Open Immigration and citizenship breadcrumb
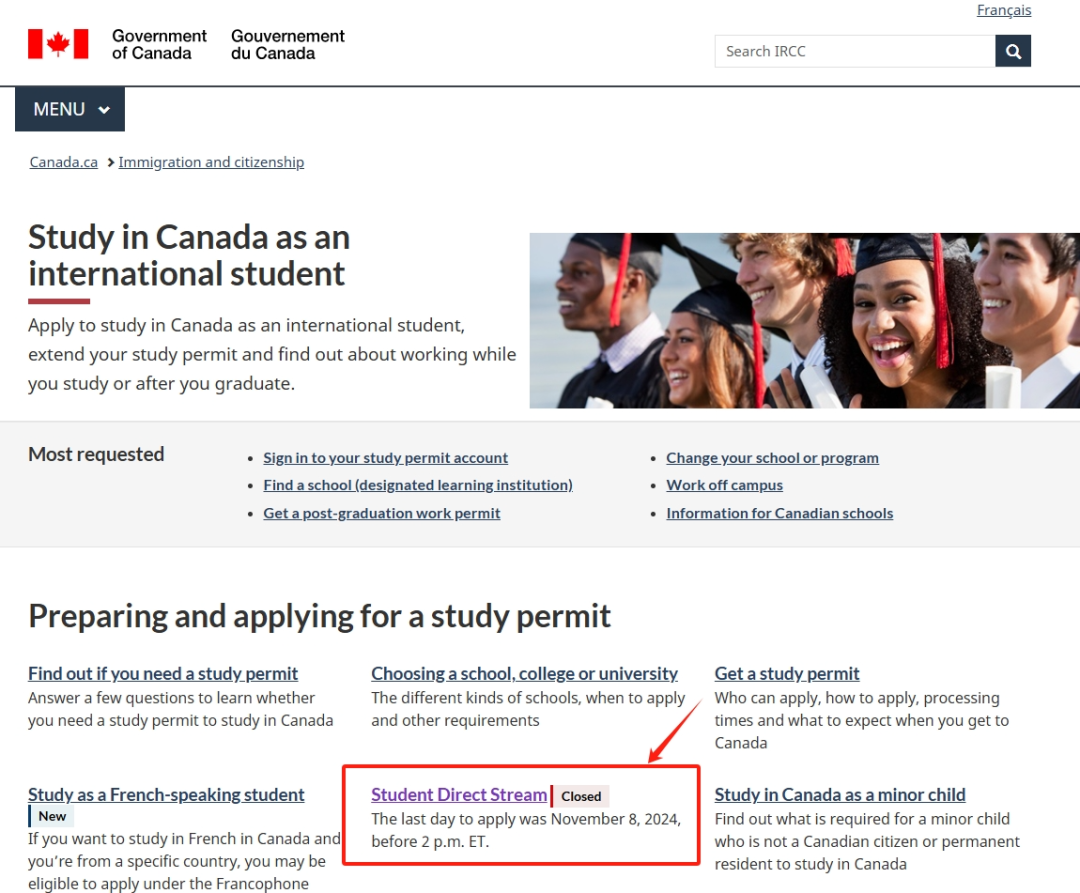Viewport: 1080px width, 893px height. (211, 162)
